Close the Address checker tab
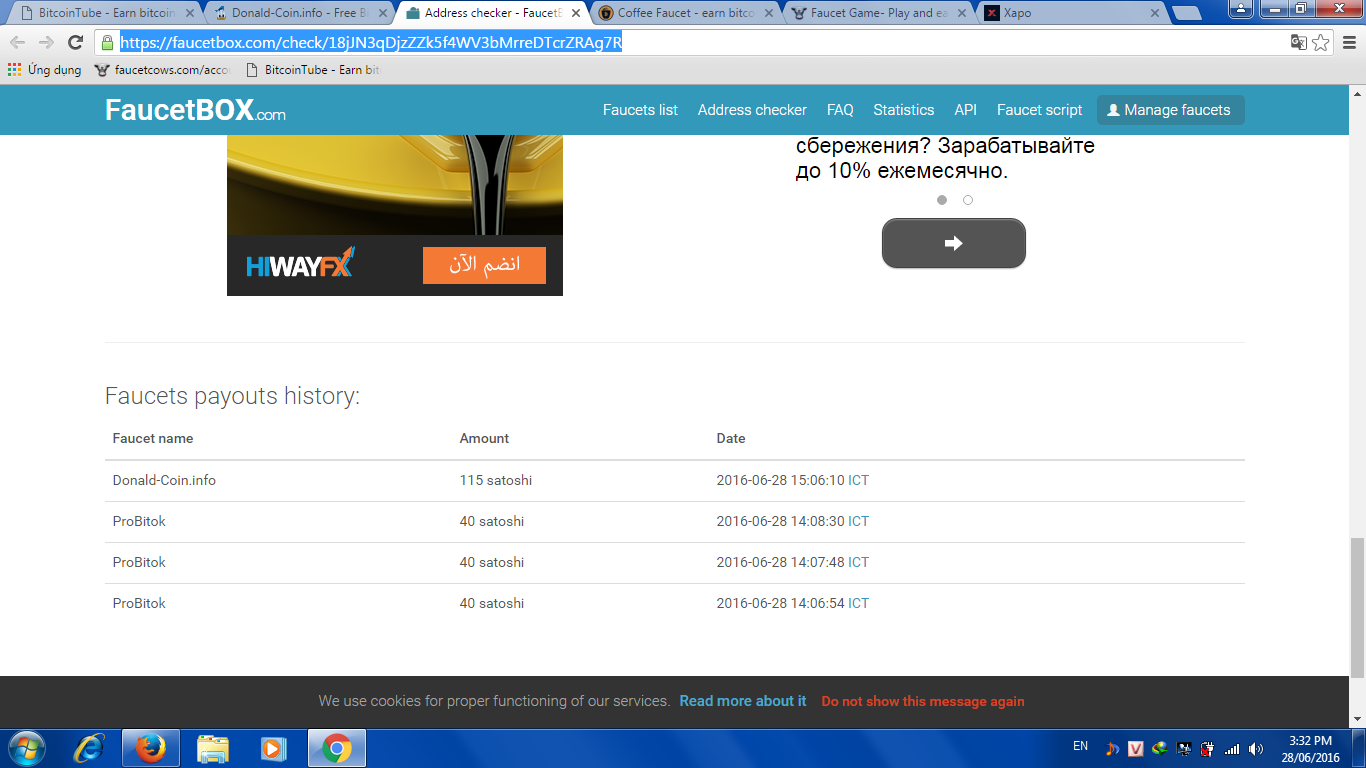This screenshot has width=1366, height=768. point(576,13)
